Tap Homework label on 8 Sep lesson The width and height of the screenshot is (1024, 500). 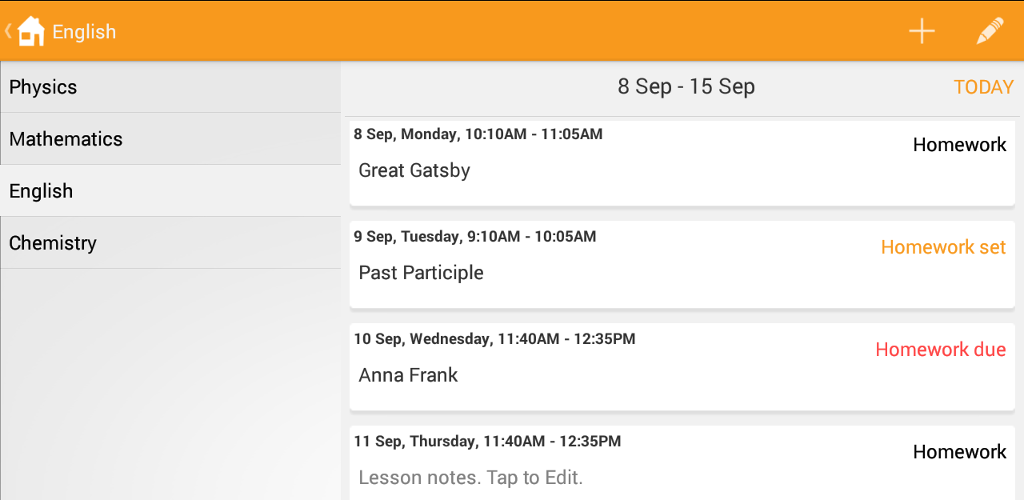(x=959, y=144)
